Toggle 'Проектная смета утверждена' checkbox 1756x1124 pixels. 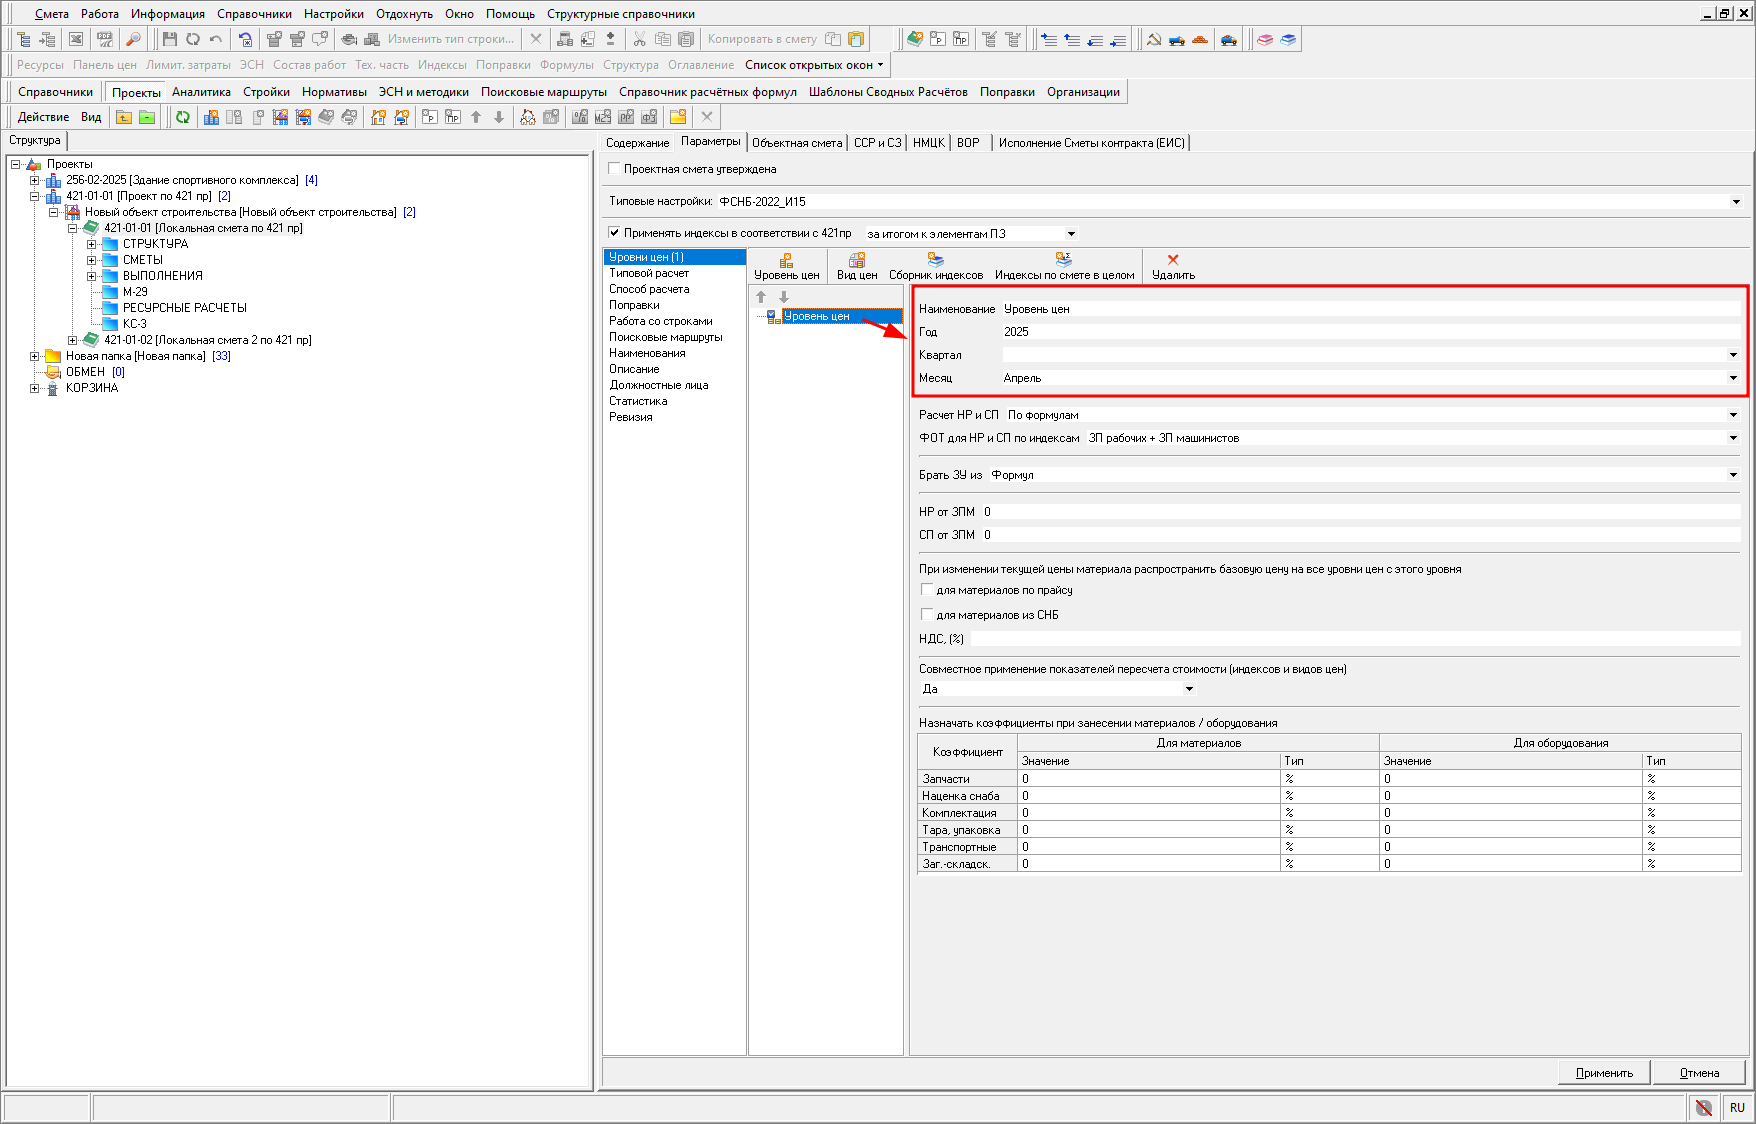(614, 169)
